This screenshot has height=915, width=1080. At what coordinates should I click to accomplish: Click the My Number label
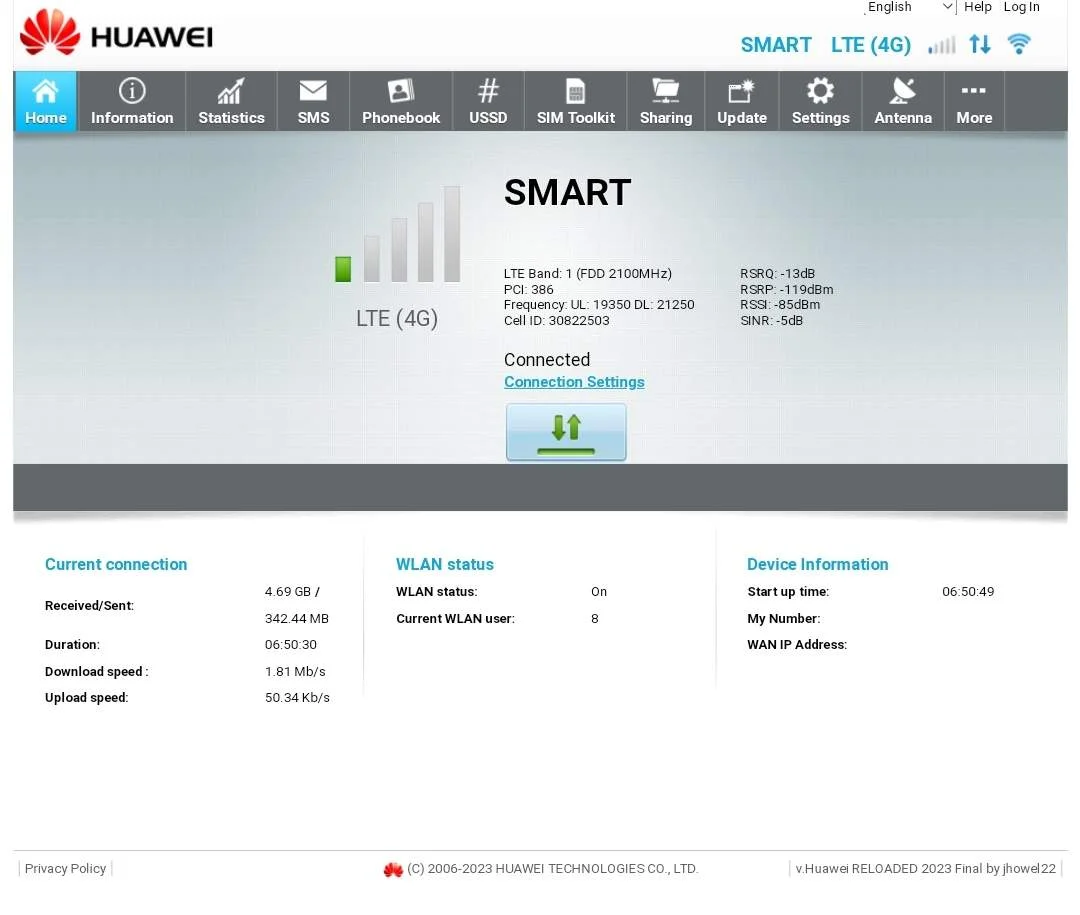click(784, 619)
